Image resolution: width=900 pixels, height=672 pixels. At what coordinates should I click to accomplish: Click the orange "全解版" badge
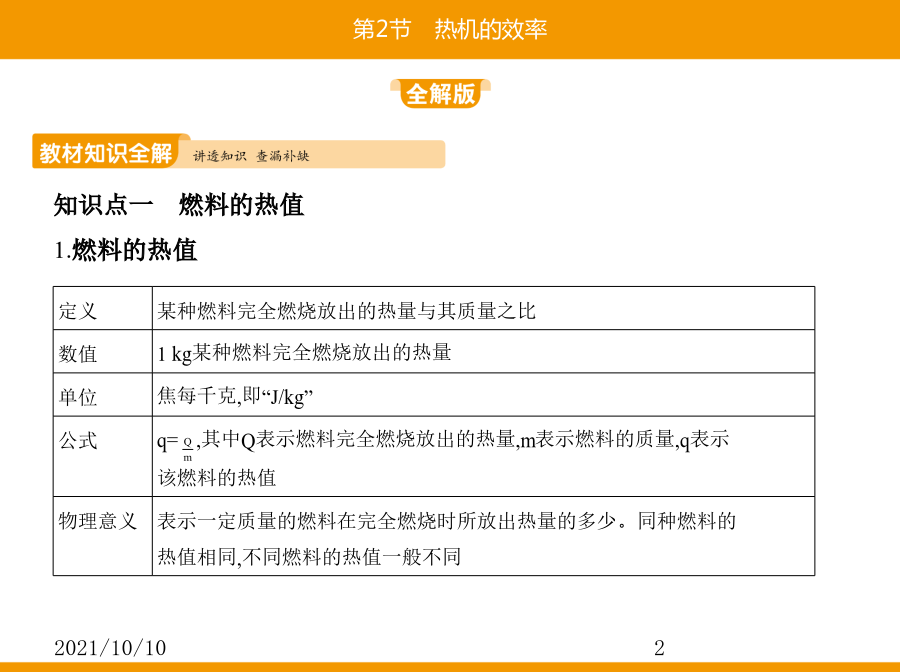click(440, 94)
